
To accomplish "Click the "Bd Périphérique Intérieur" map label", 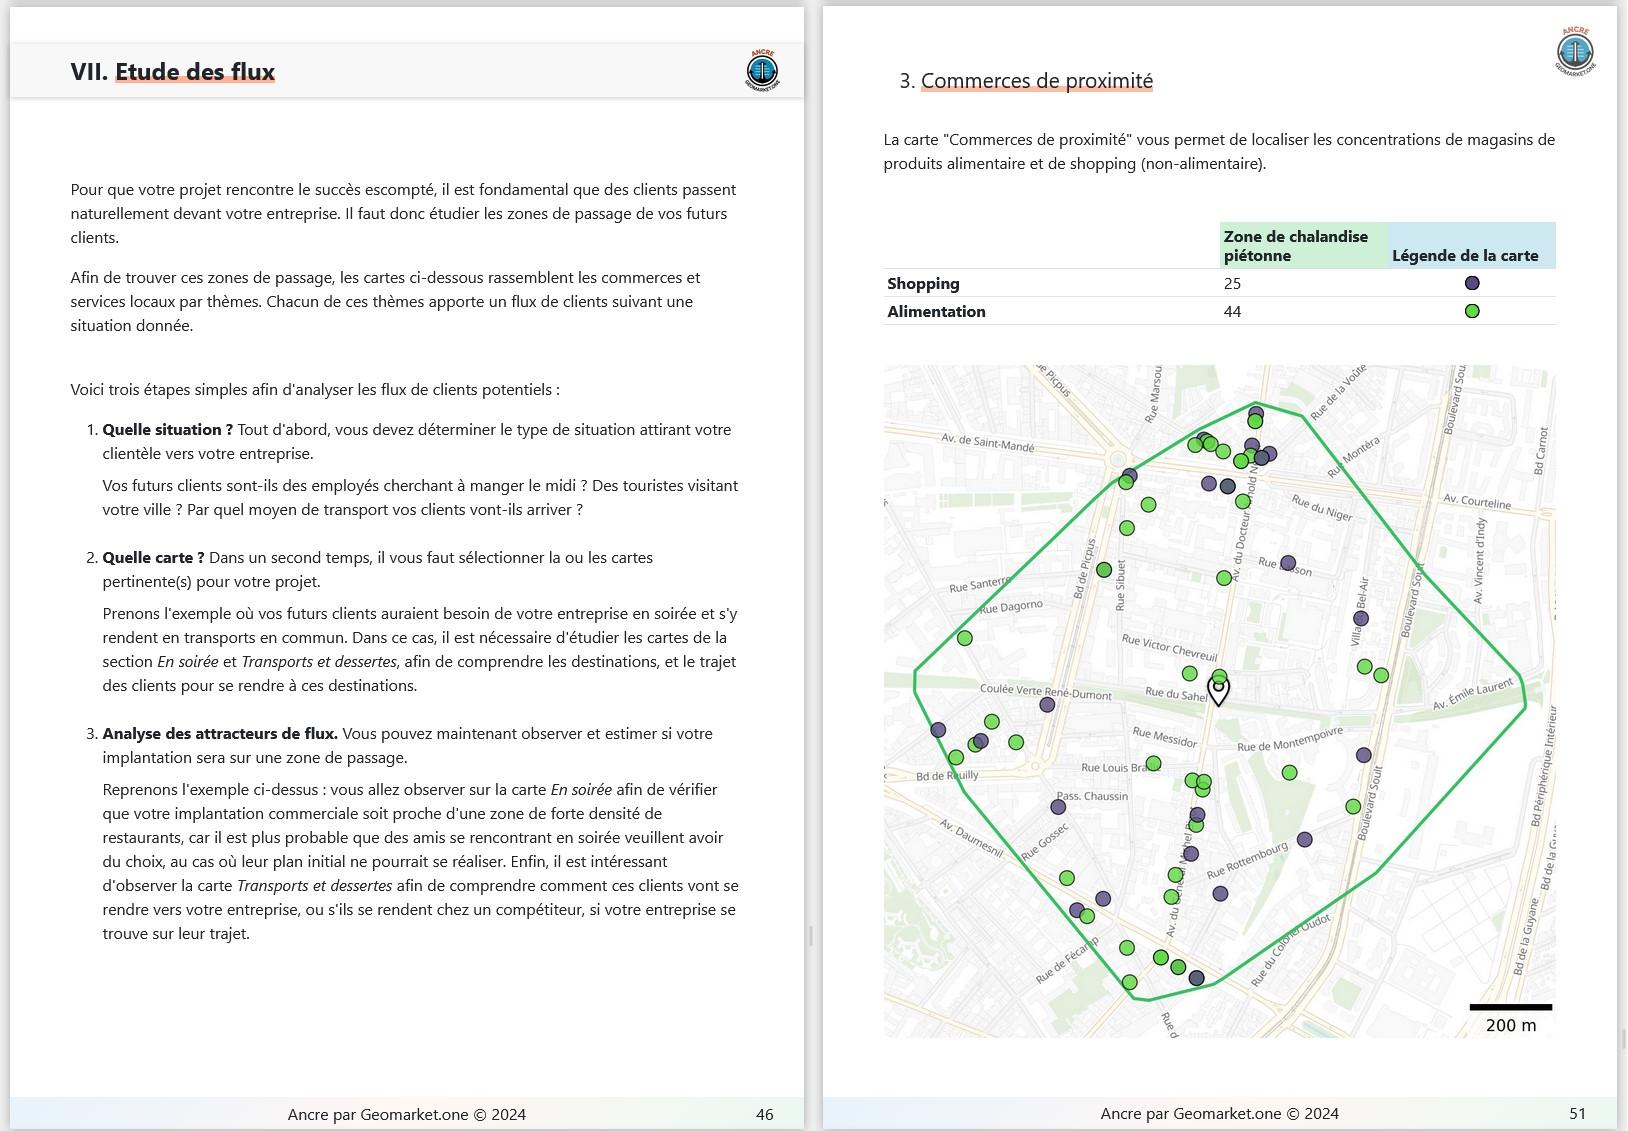I will pyautogui.click(x=1543, y=767).
